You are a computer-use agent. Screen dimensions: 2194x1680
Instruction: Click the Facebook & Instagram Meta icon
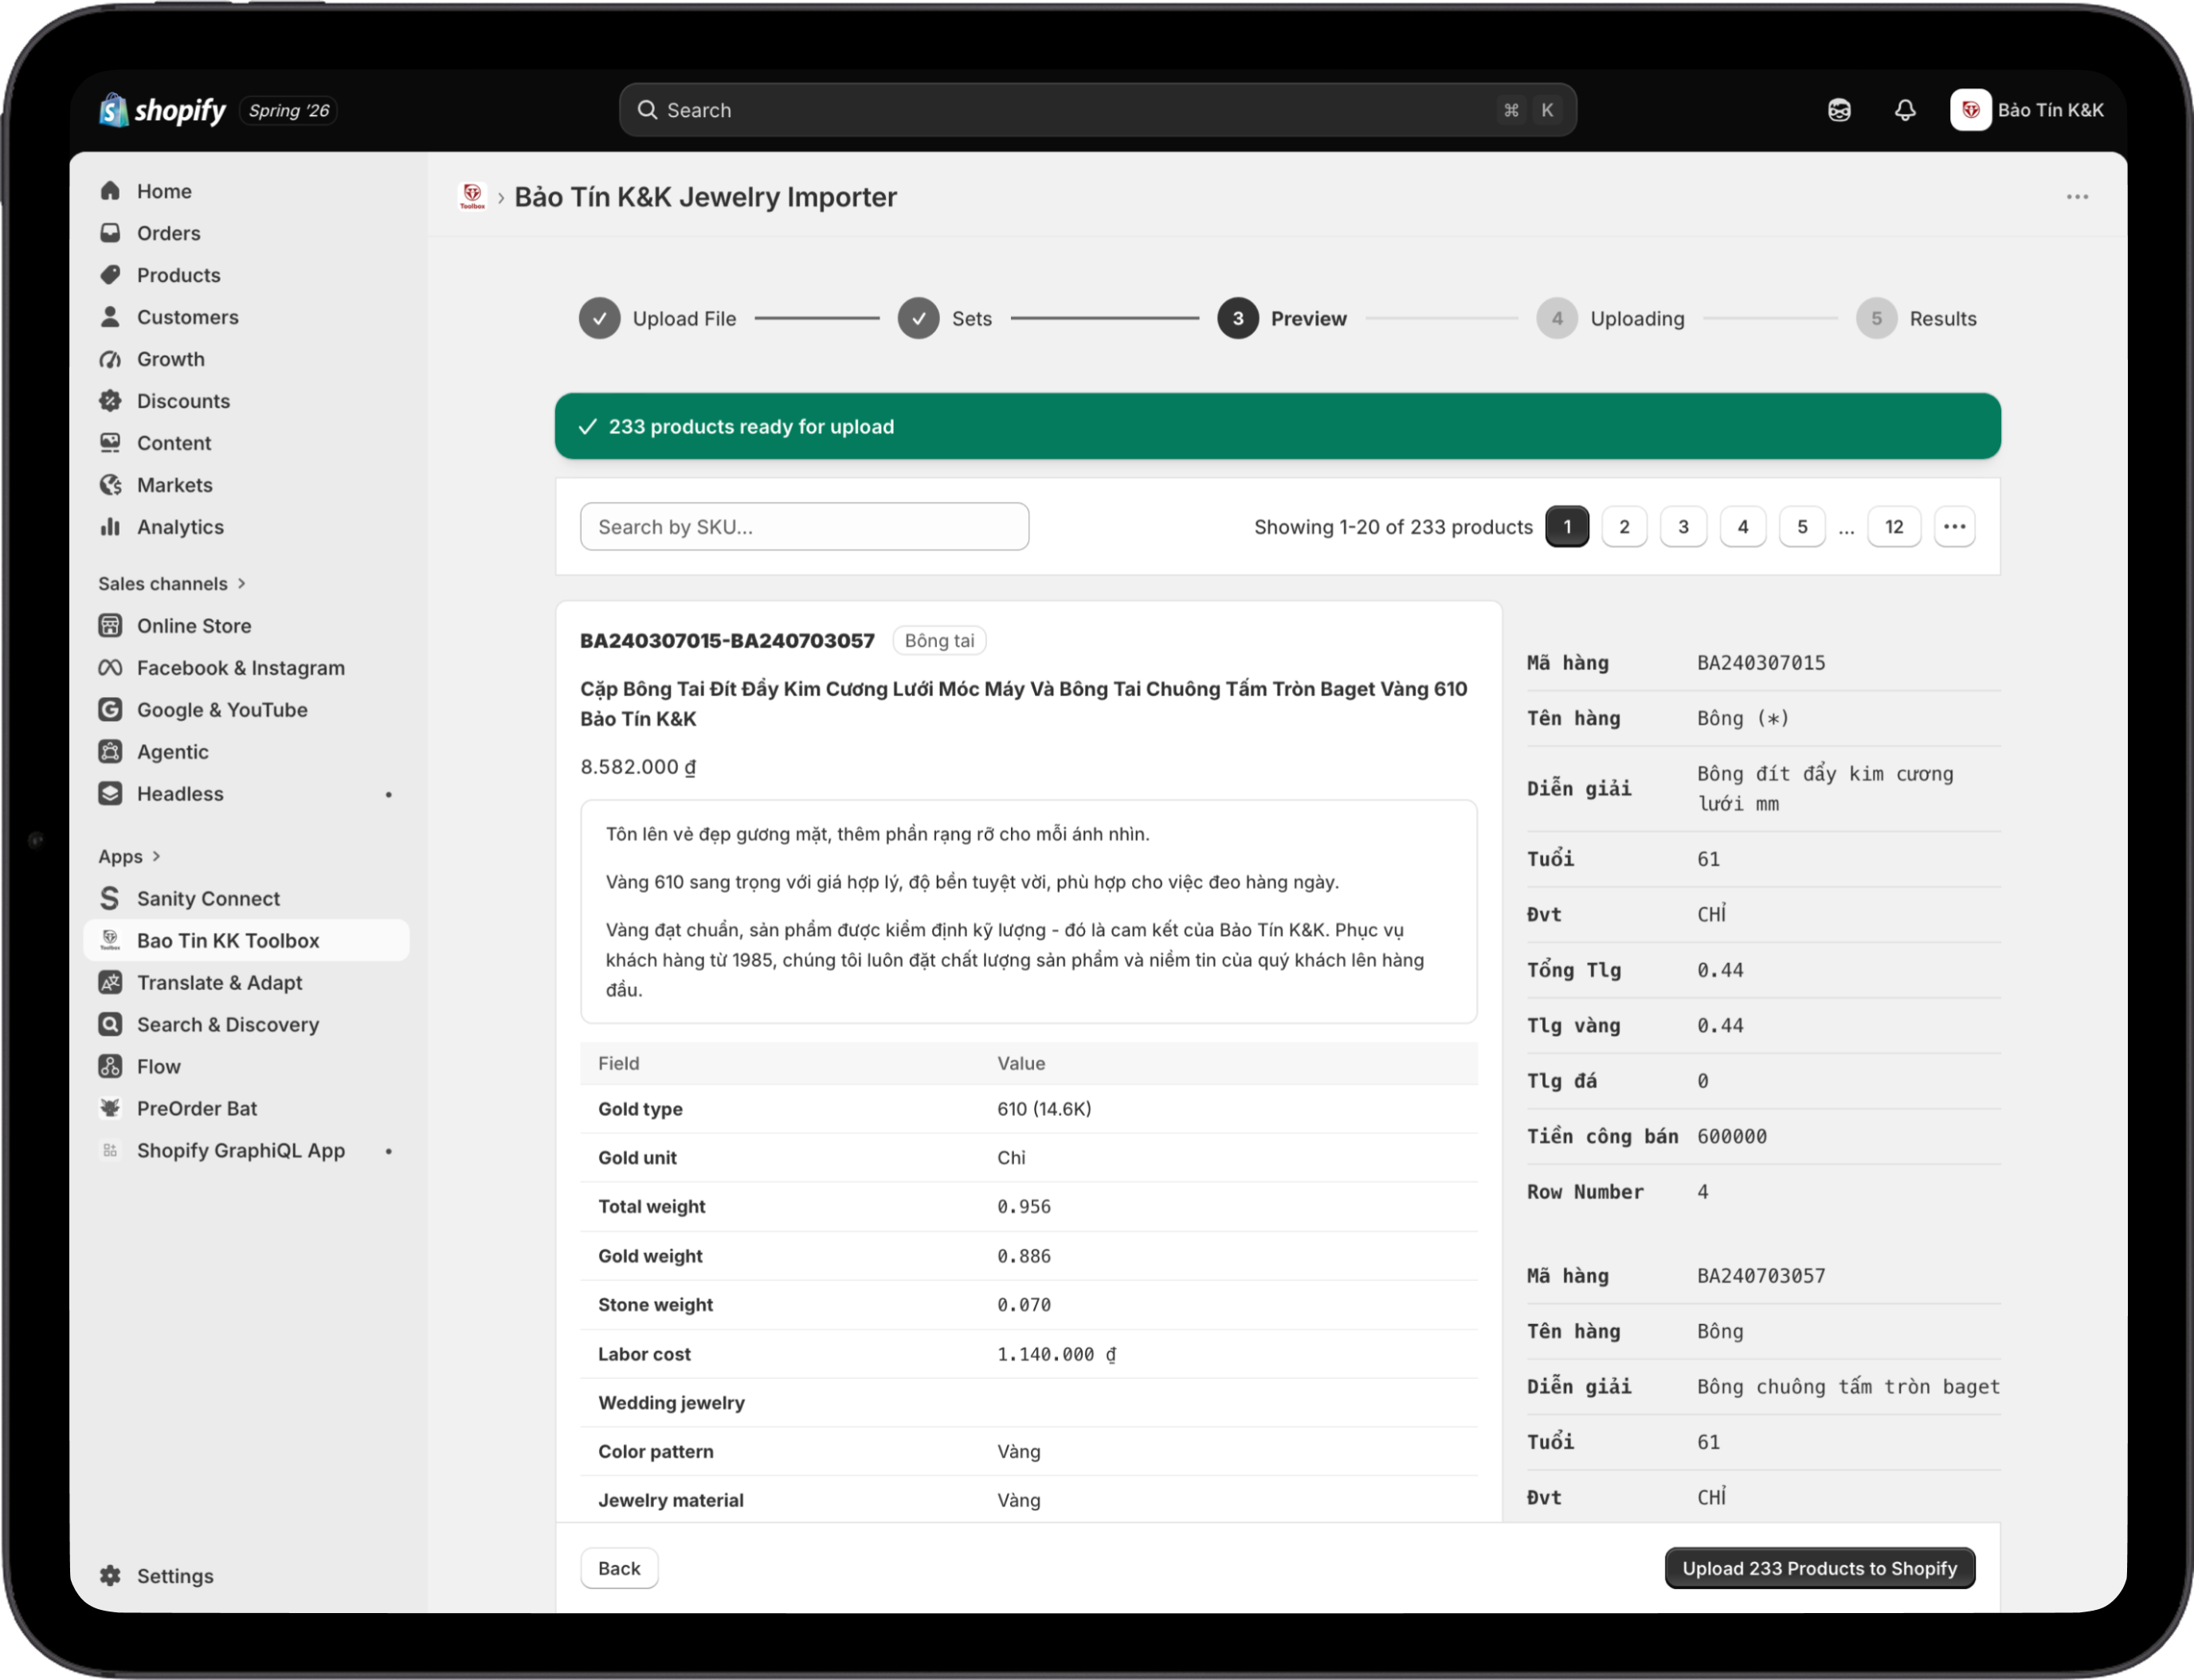pos(110,668)
